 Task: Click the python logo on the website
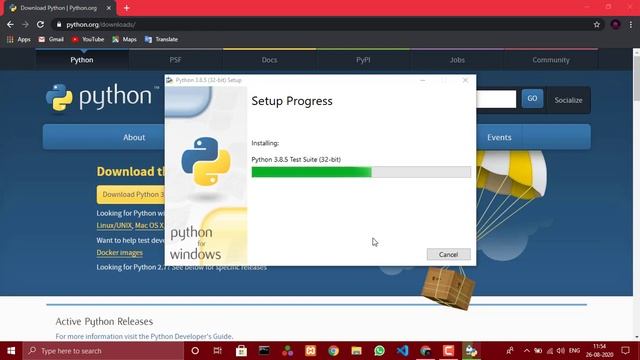102,97
